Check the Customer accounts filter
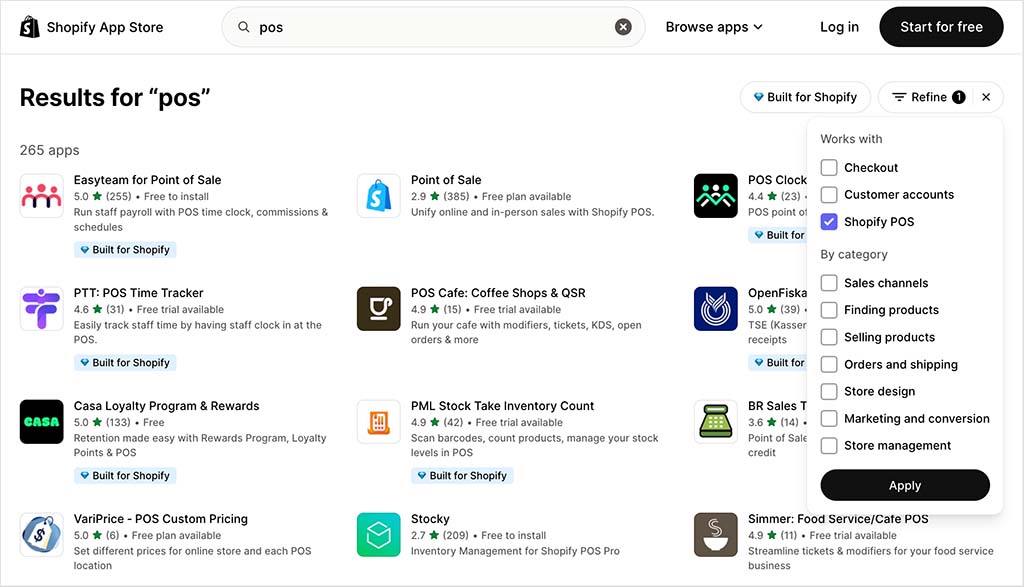This screenshot has width=1024, height=587. tap(829, 195)
